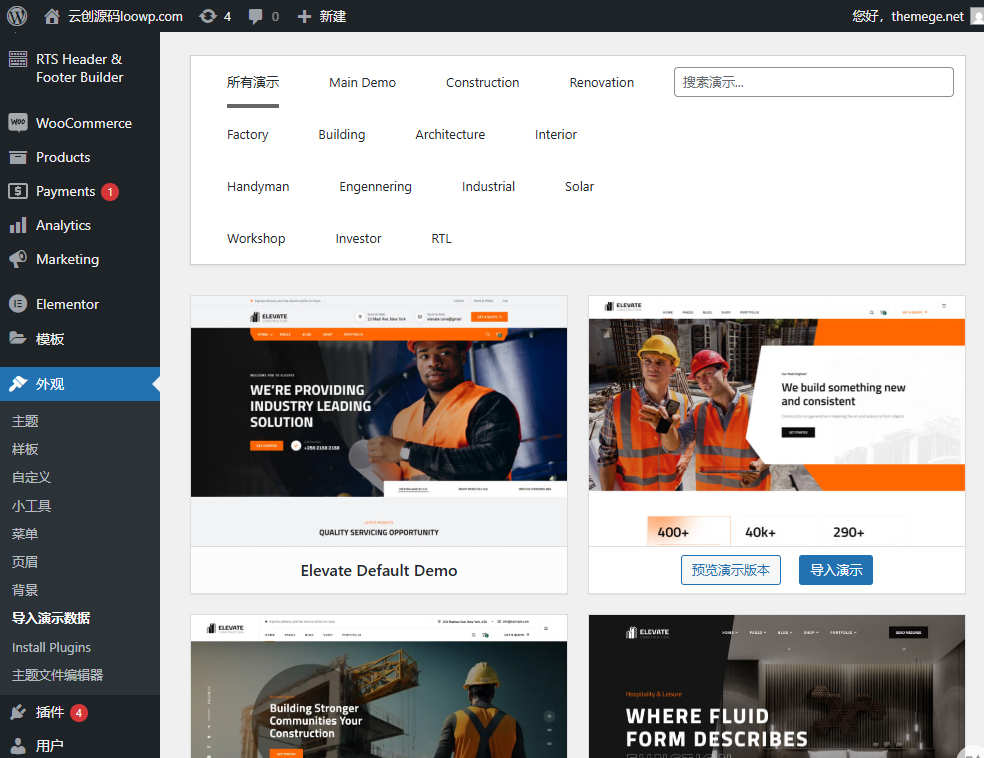The height and width of the screenshot is (758, 984).
Task: Select the Construction filter tab
Action: [x=483, y=82]
